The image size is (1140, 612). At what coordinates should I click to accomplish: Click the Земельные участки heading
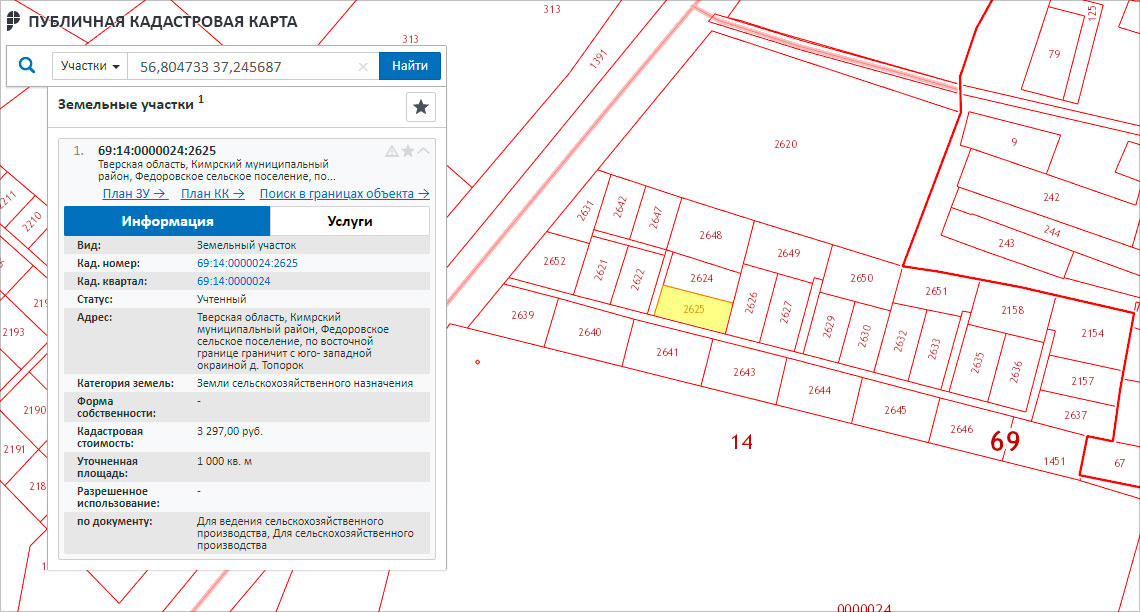tap(126, 105)
